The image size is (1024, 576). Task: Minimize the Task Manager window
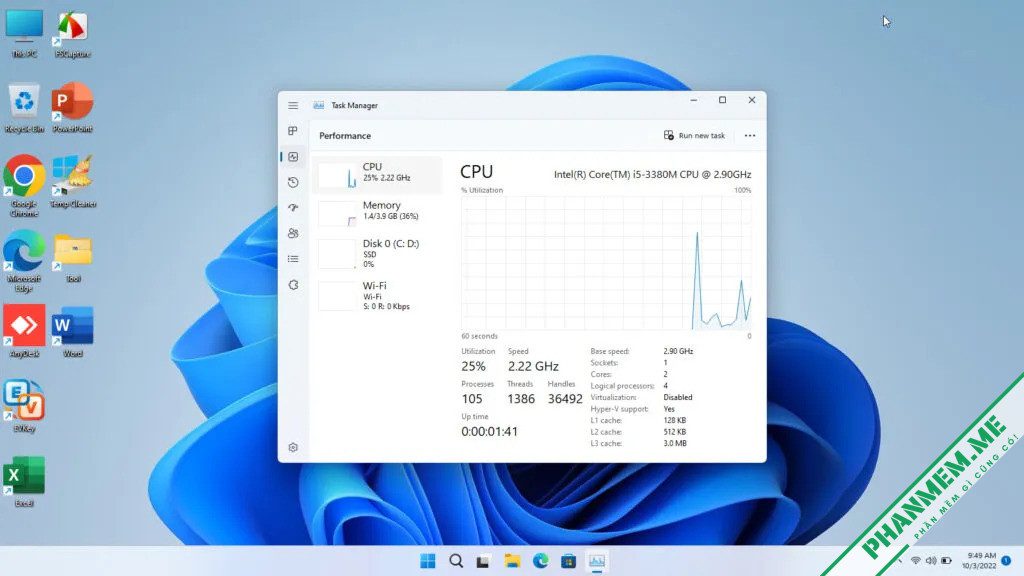(x=694, y=100)
